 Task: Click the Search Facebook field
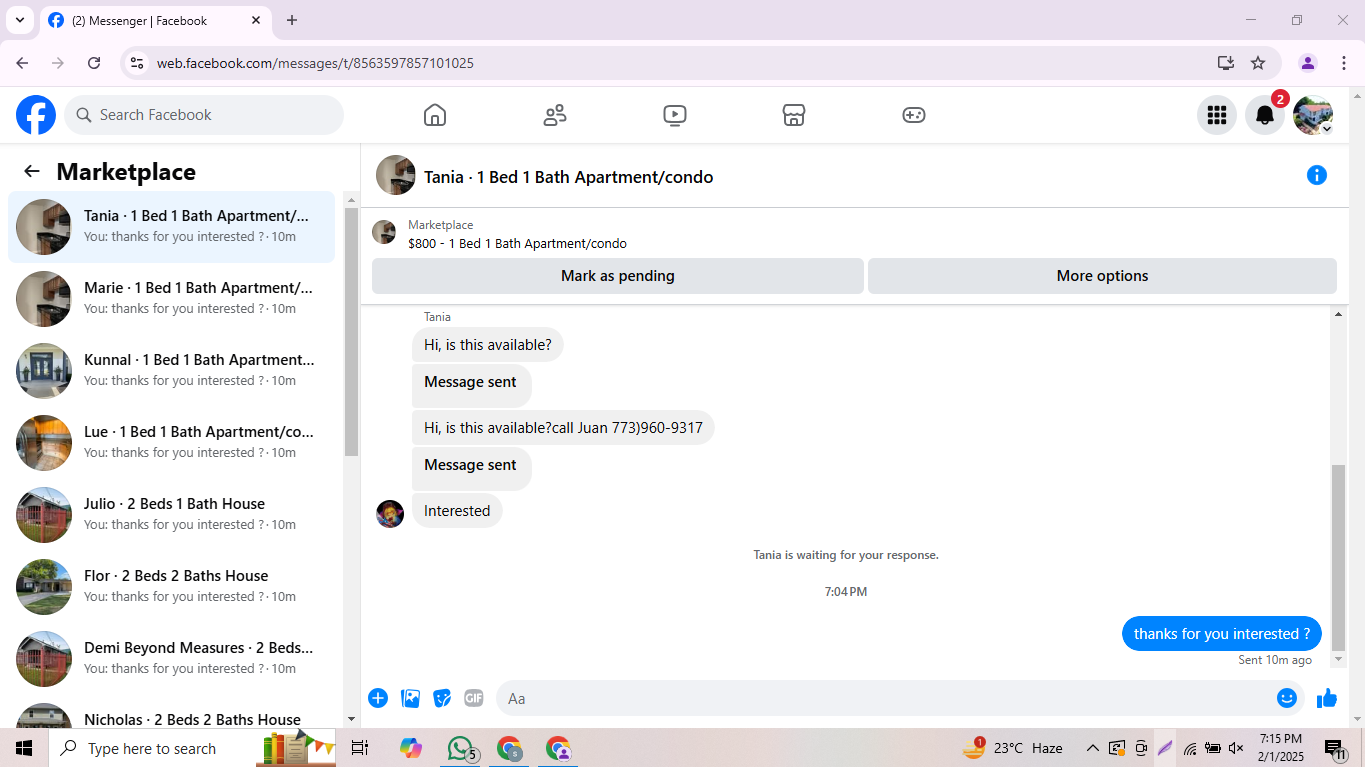[x=204, y=115]
